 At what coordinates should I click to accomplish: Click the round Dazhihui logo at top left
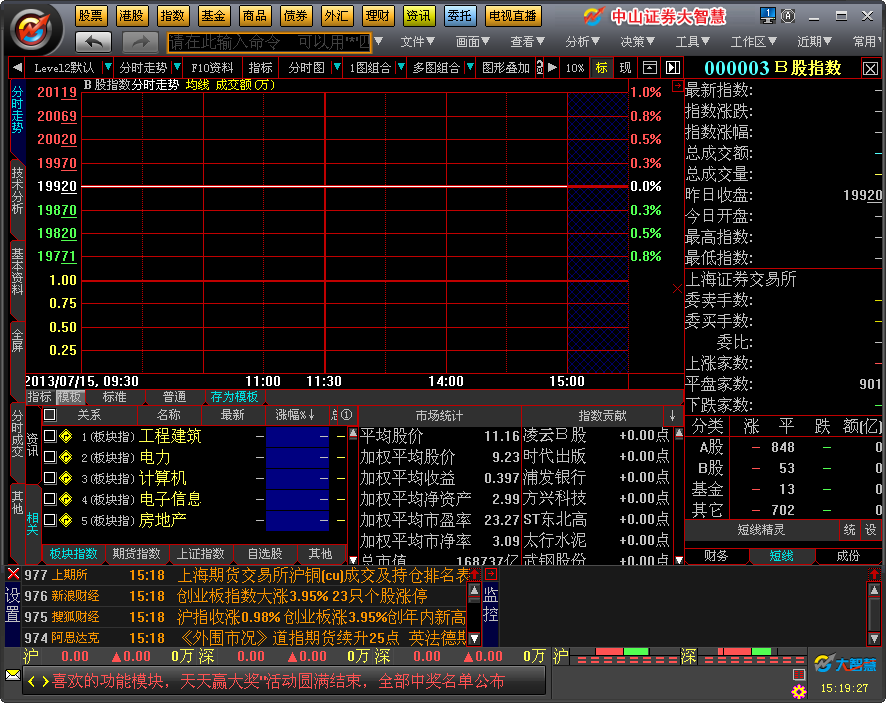[33, 27]
